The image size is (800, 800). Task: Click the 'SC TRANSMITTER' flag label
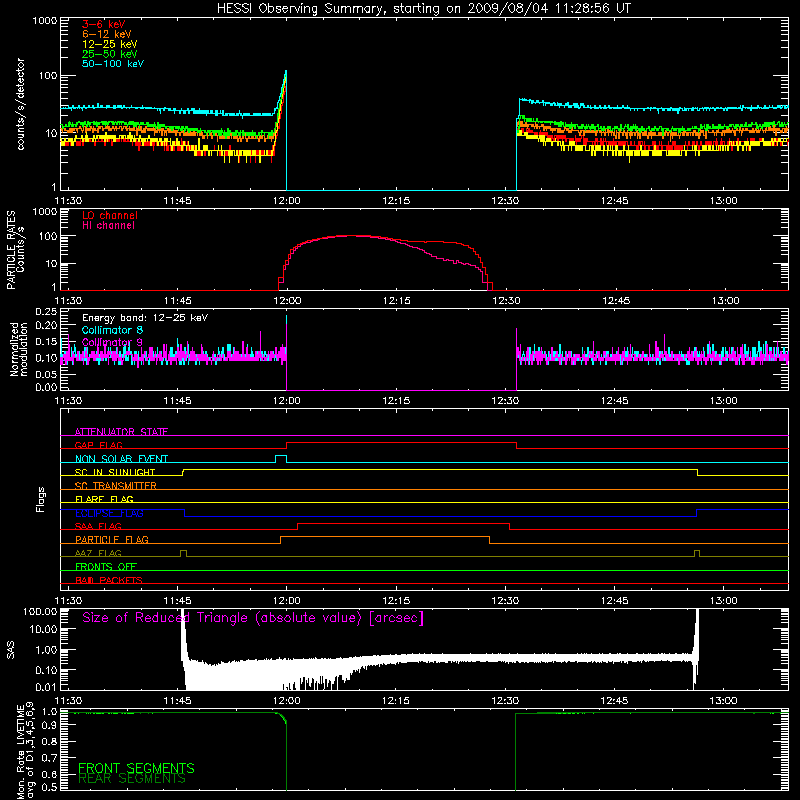pyautogui.click(x=115, y=486)
